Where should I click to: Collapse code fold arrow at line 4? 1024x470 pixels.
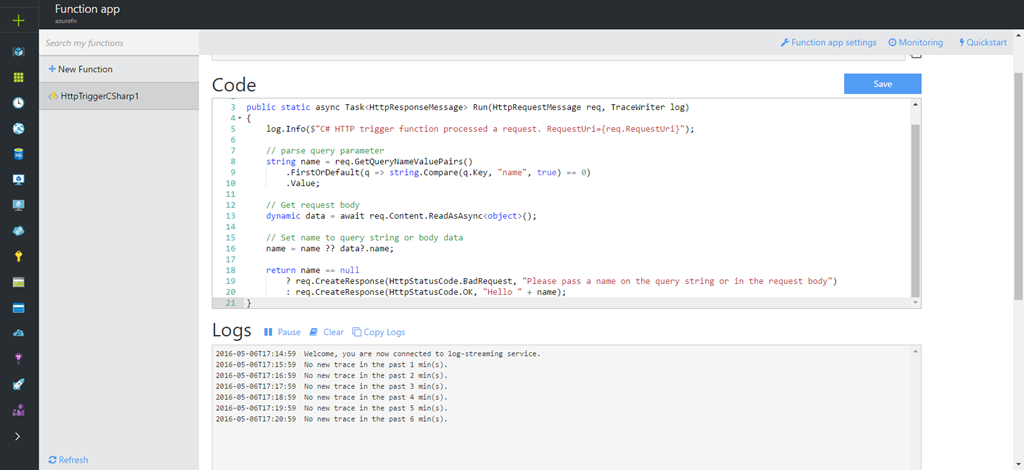(x=240, y=118)
